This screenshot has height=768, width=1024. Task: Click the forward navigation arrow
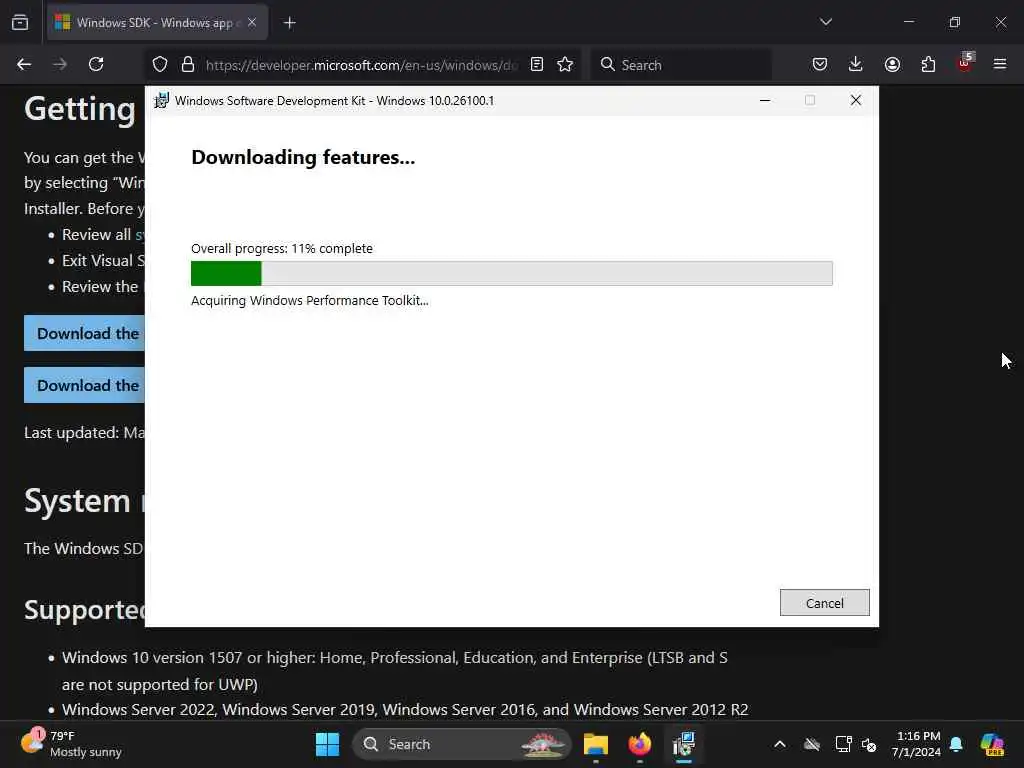[x=60, y=65]
